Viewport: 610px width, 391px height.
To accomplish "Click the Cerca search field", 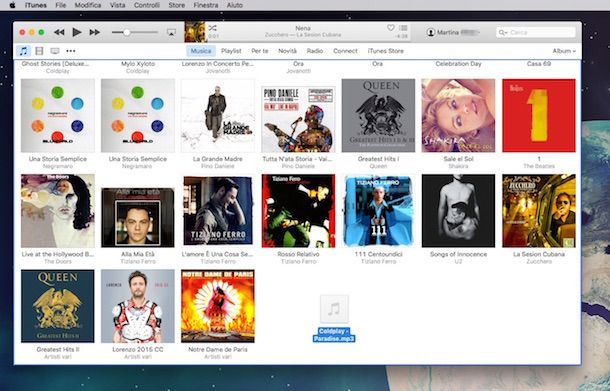I will (536, 32).
